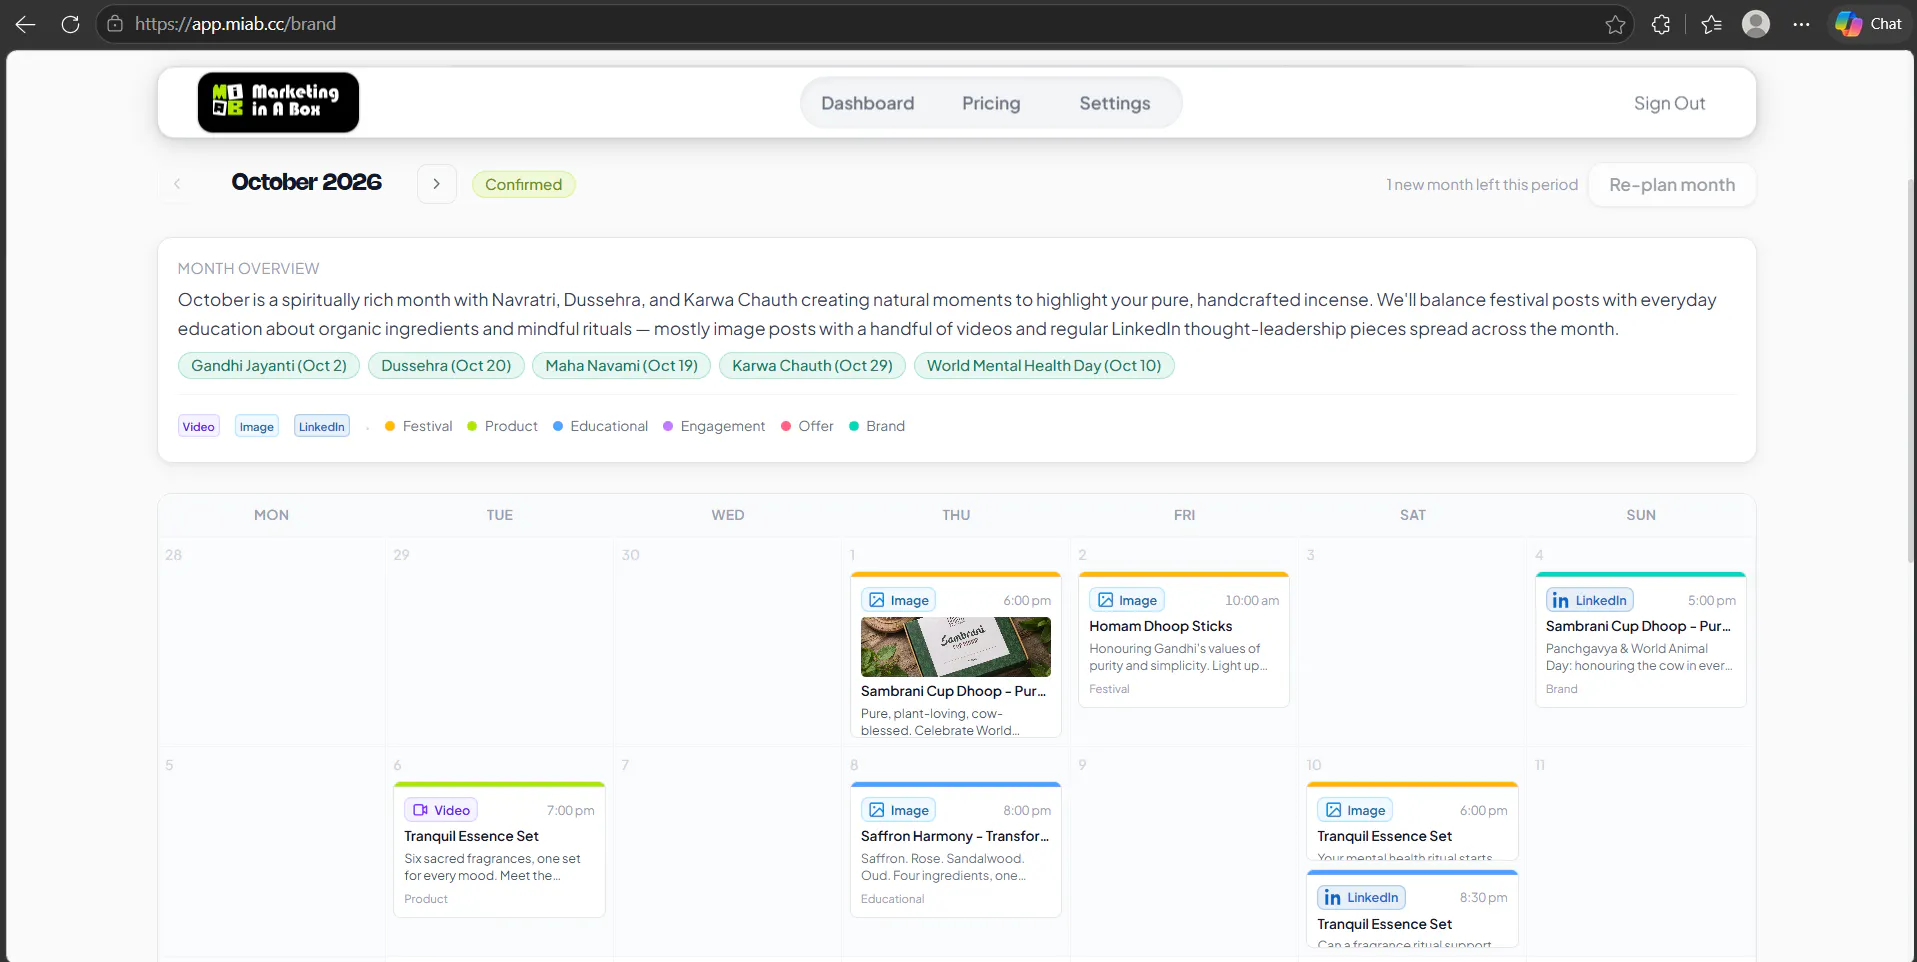Open the browser profile avatar
Viewport: 1917px width, 962px height.
click(x=1756, y=24)
